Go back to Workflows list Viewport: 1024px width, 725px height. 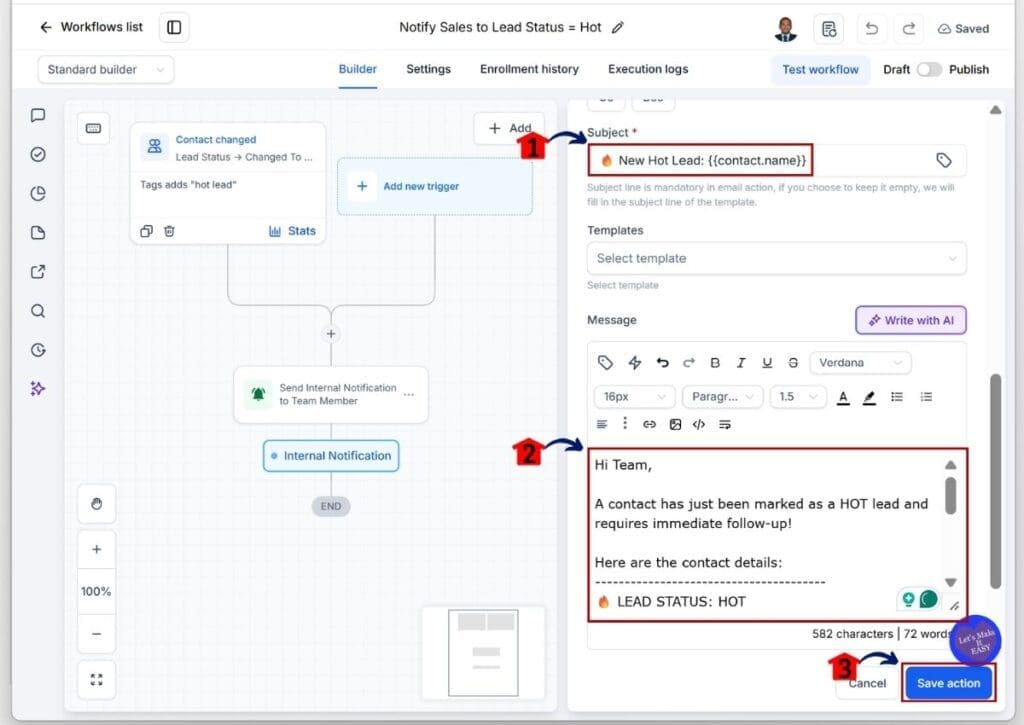91,27
